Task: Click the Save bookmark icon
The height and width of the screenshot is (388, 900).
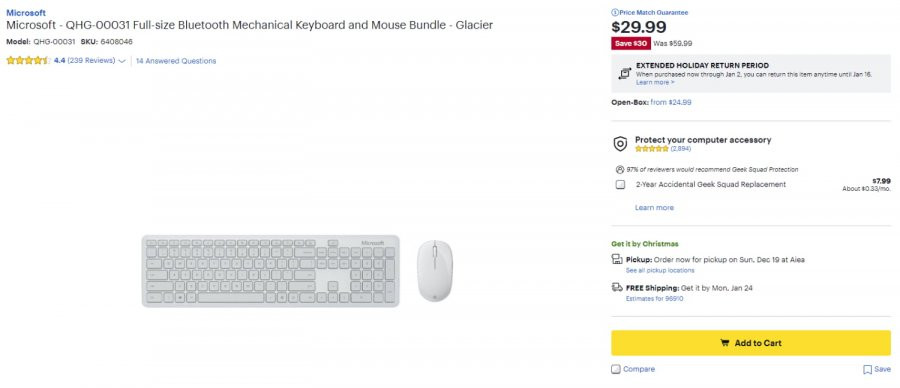Action: (x=867, y=370)
